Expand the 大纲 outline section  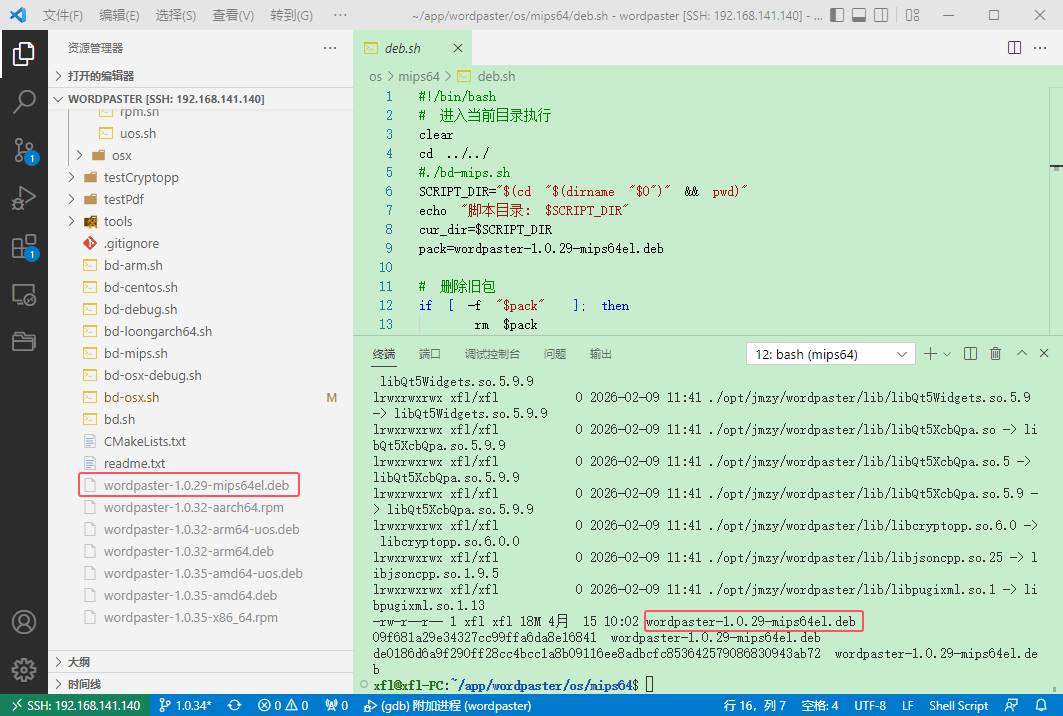pos(79,662)
